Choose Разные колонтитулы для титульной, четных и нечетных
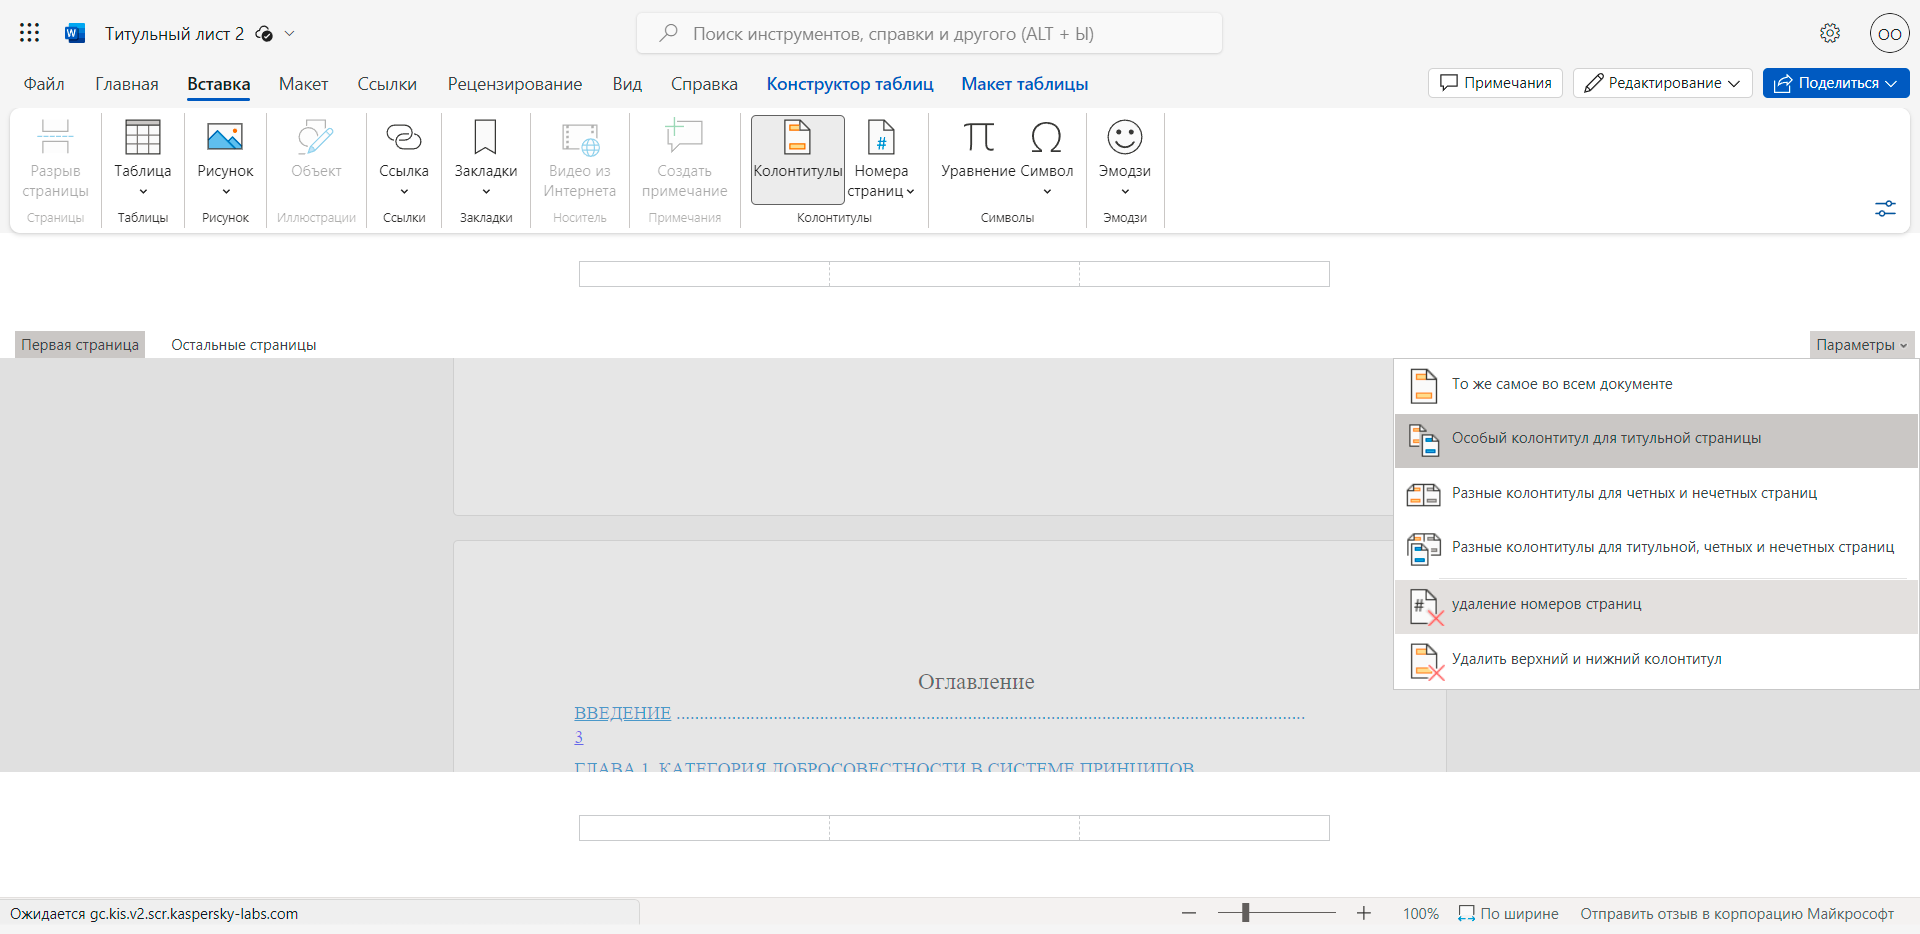The height and width of the screenshot is (934, 1920). click(x=1656, y=548)
